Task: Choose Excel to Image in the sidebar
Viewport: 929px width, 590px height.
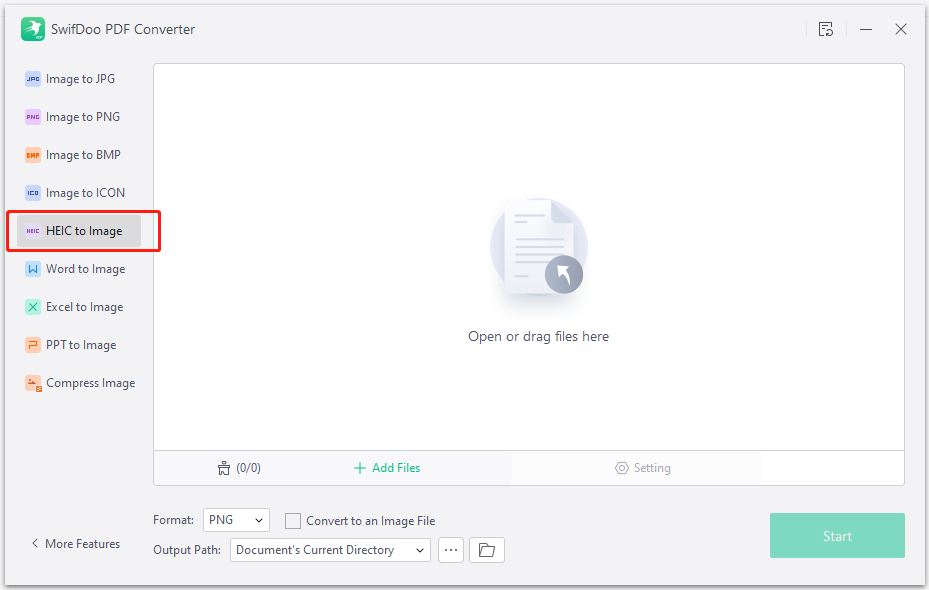Action: (85, 307)
